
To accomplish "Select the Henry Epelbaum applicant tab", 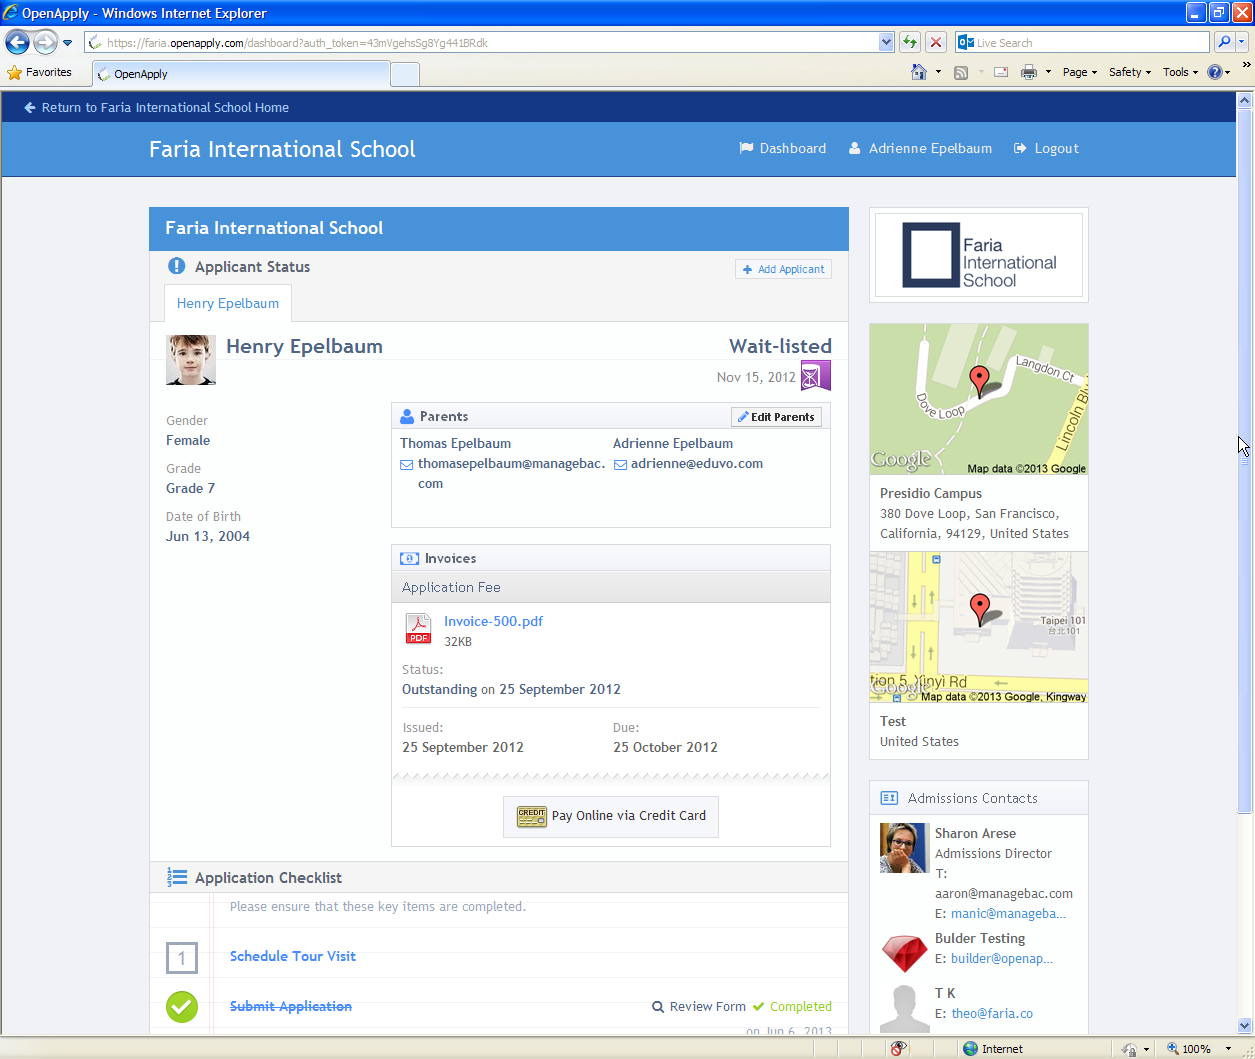I will click(x=228, y=303).
